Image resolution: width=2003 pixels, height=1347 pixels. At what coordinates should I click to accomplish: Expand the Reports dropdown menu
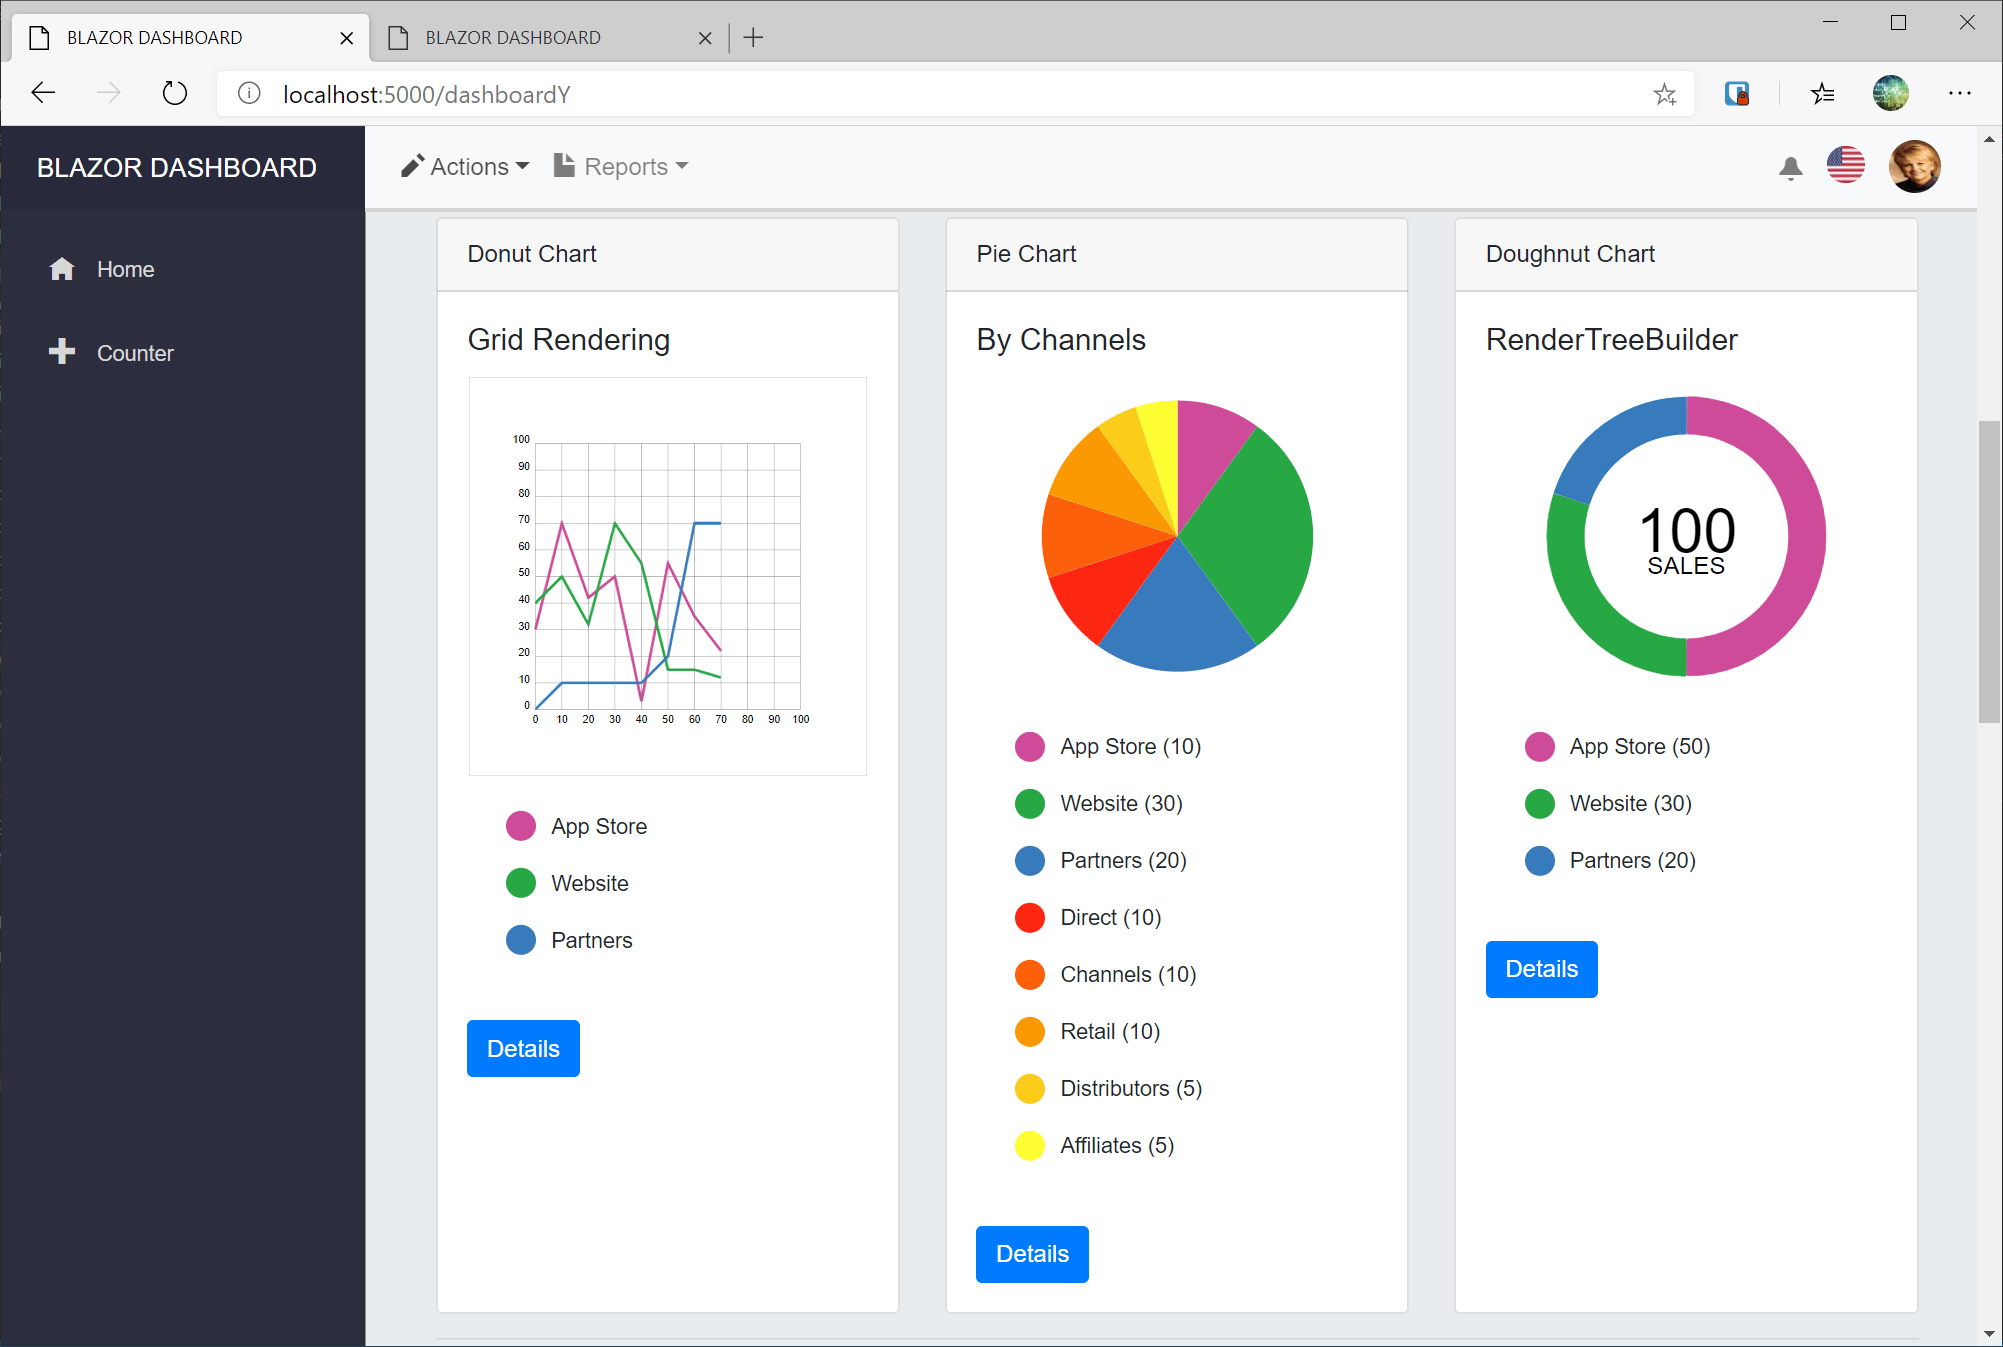pos(622,167)
